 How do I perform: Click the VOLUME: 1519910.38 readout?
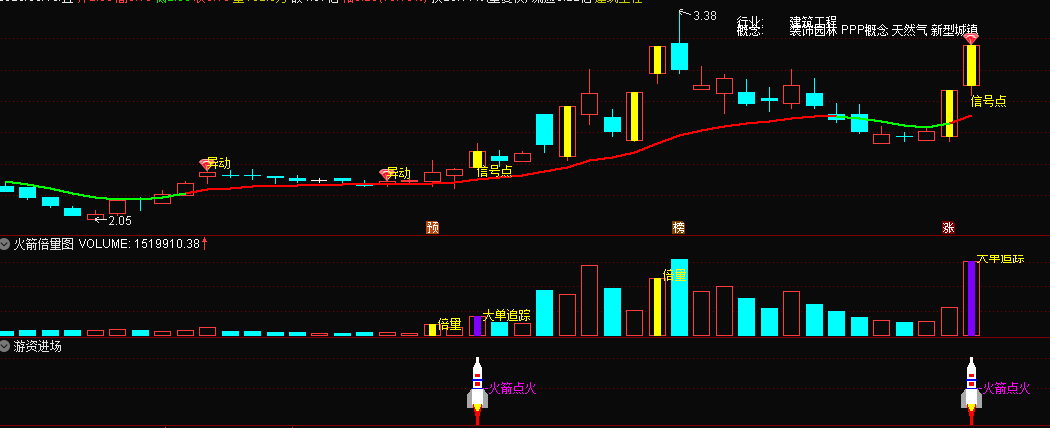[x=139, y=244]
